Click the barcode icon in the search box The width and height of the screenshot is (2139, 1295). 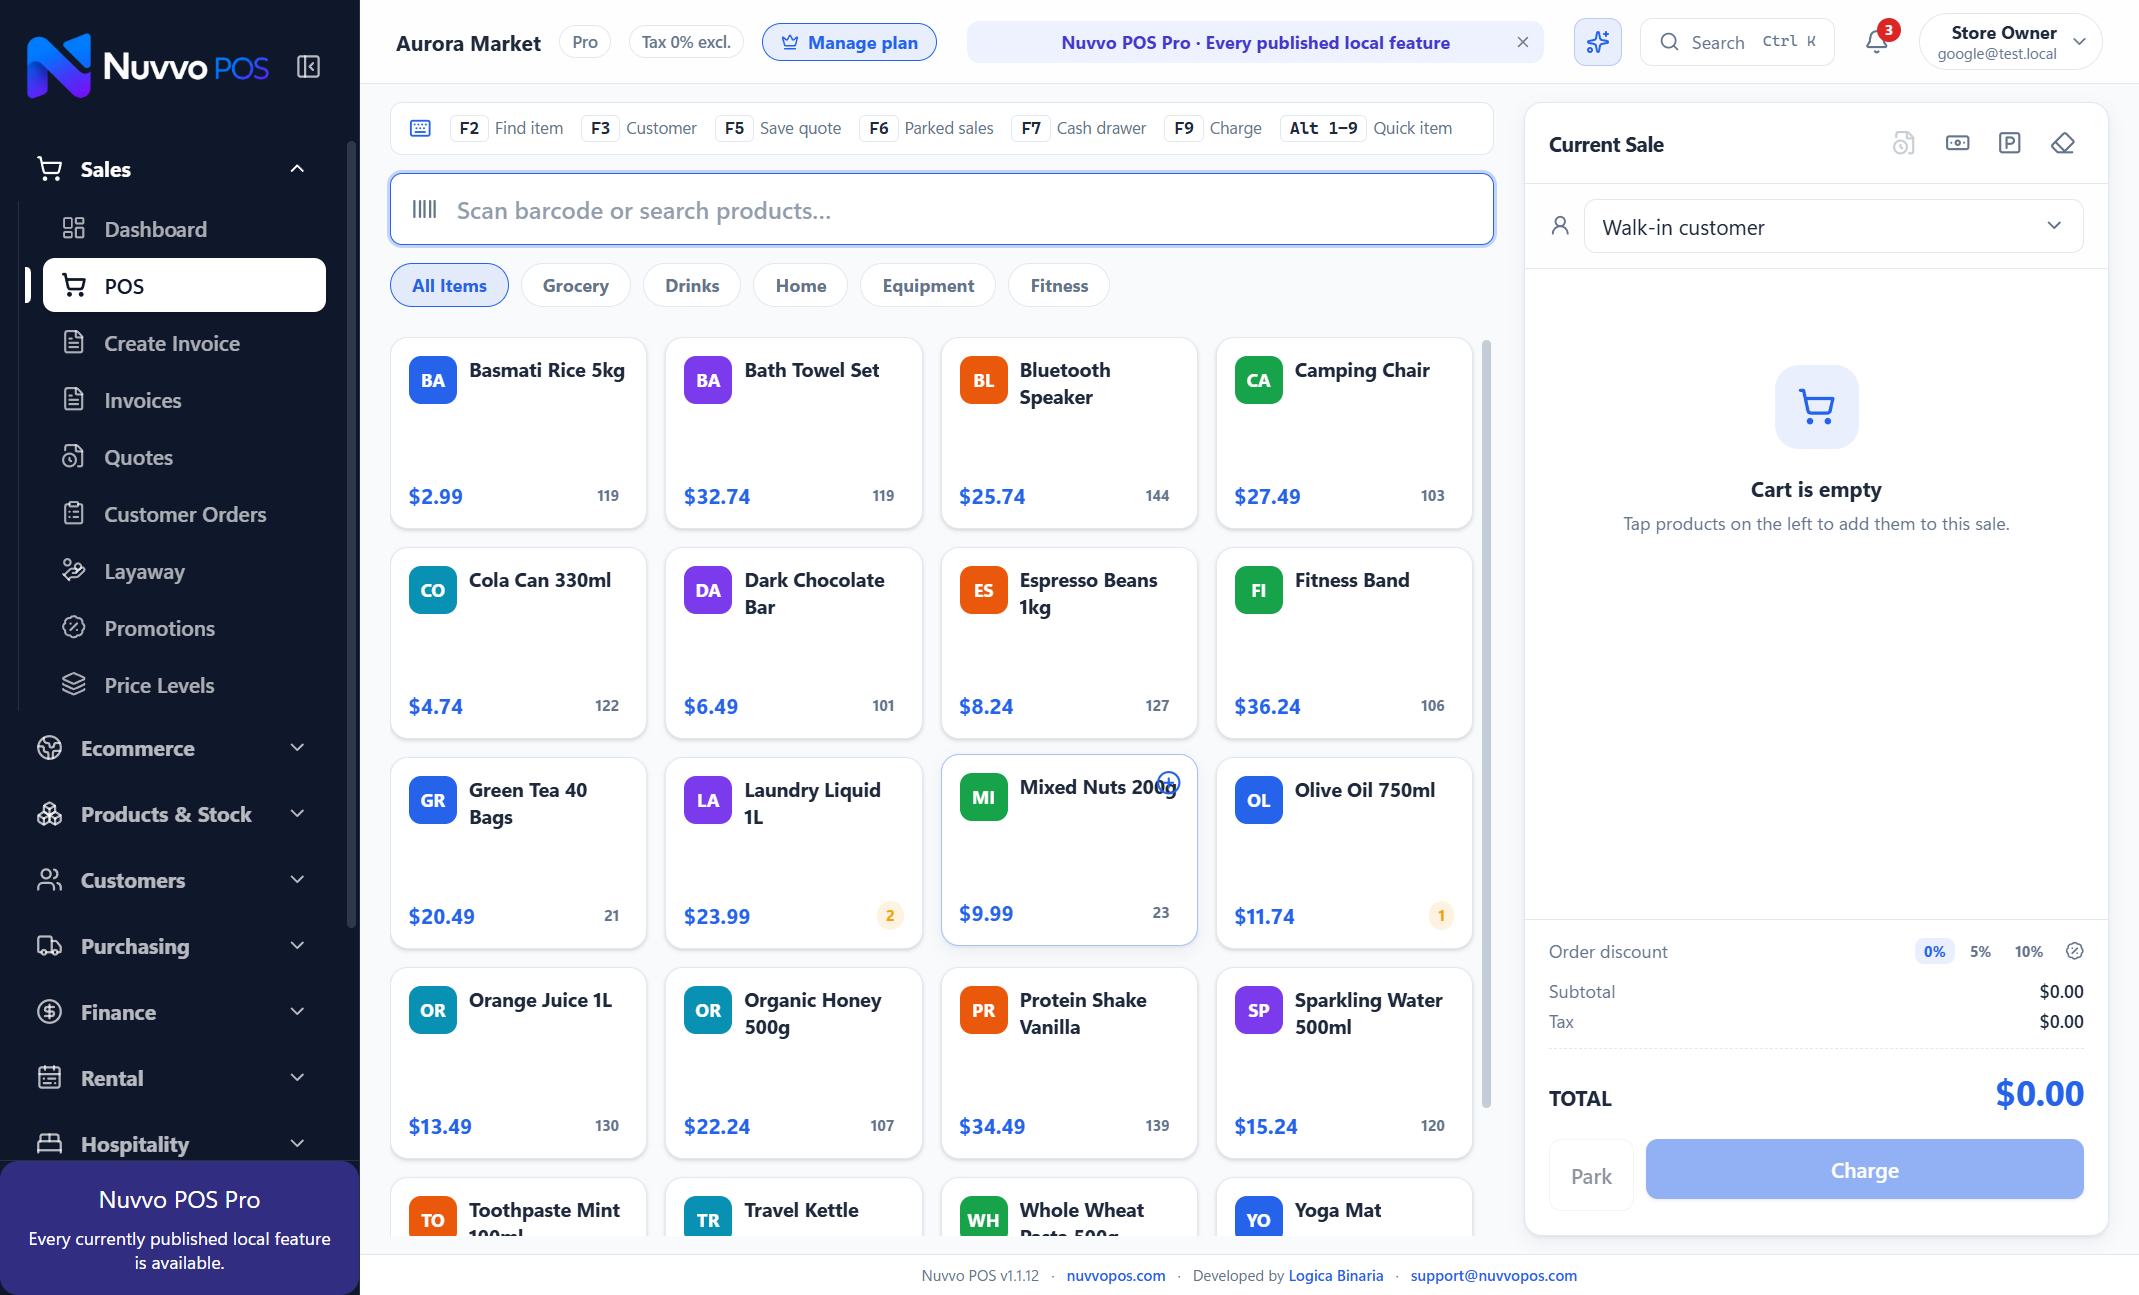424,210
